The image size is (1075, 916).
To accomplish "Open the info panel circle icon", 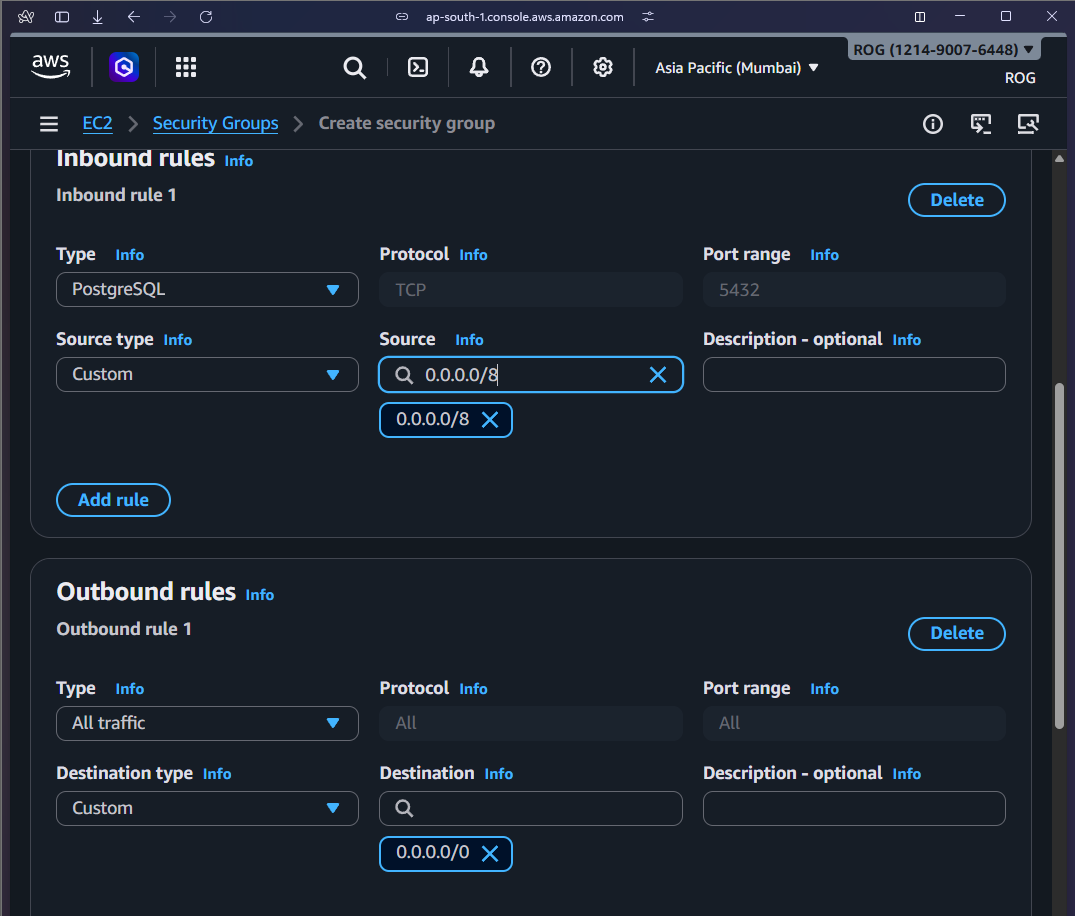I will coord(932,124).
